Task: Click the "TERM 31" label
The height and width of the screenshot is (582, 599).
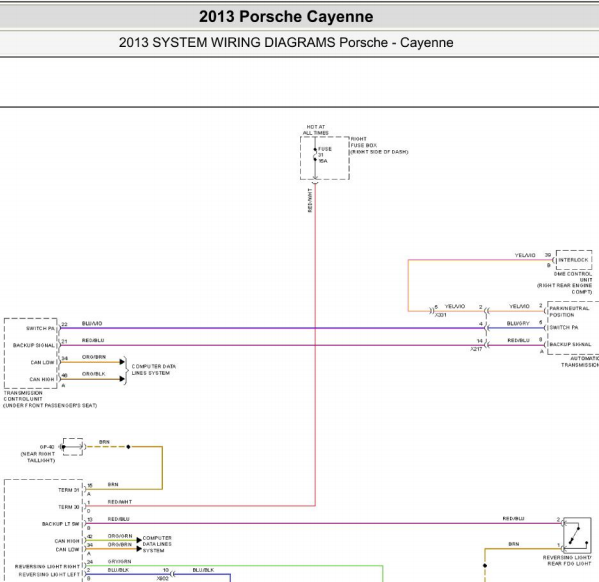Action: click(69, 490)
